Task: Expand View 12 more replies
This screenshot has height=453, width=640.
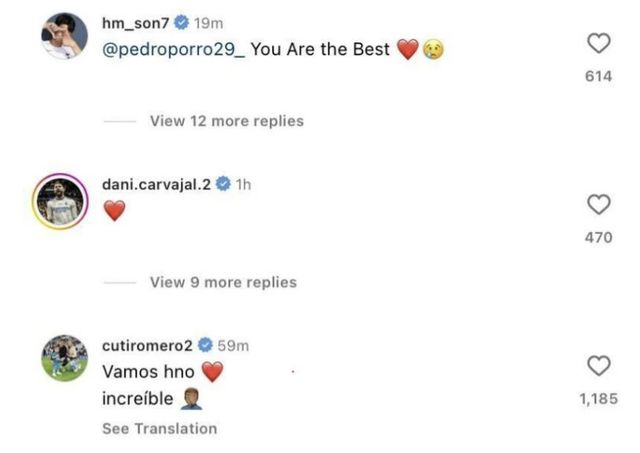Action: tap(226, 121)
